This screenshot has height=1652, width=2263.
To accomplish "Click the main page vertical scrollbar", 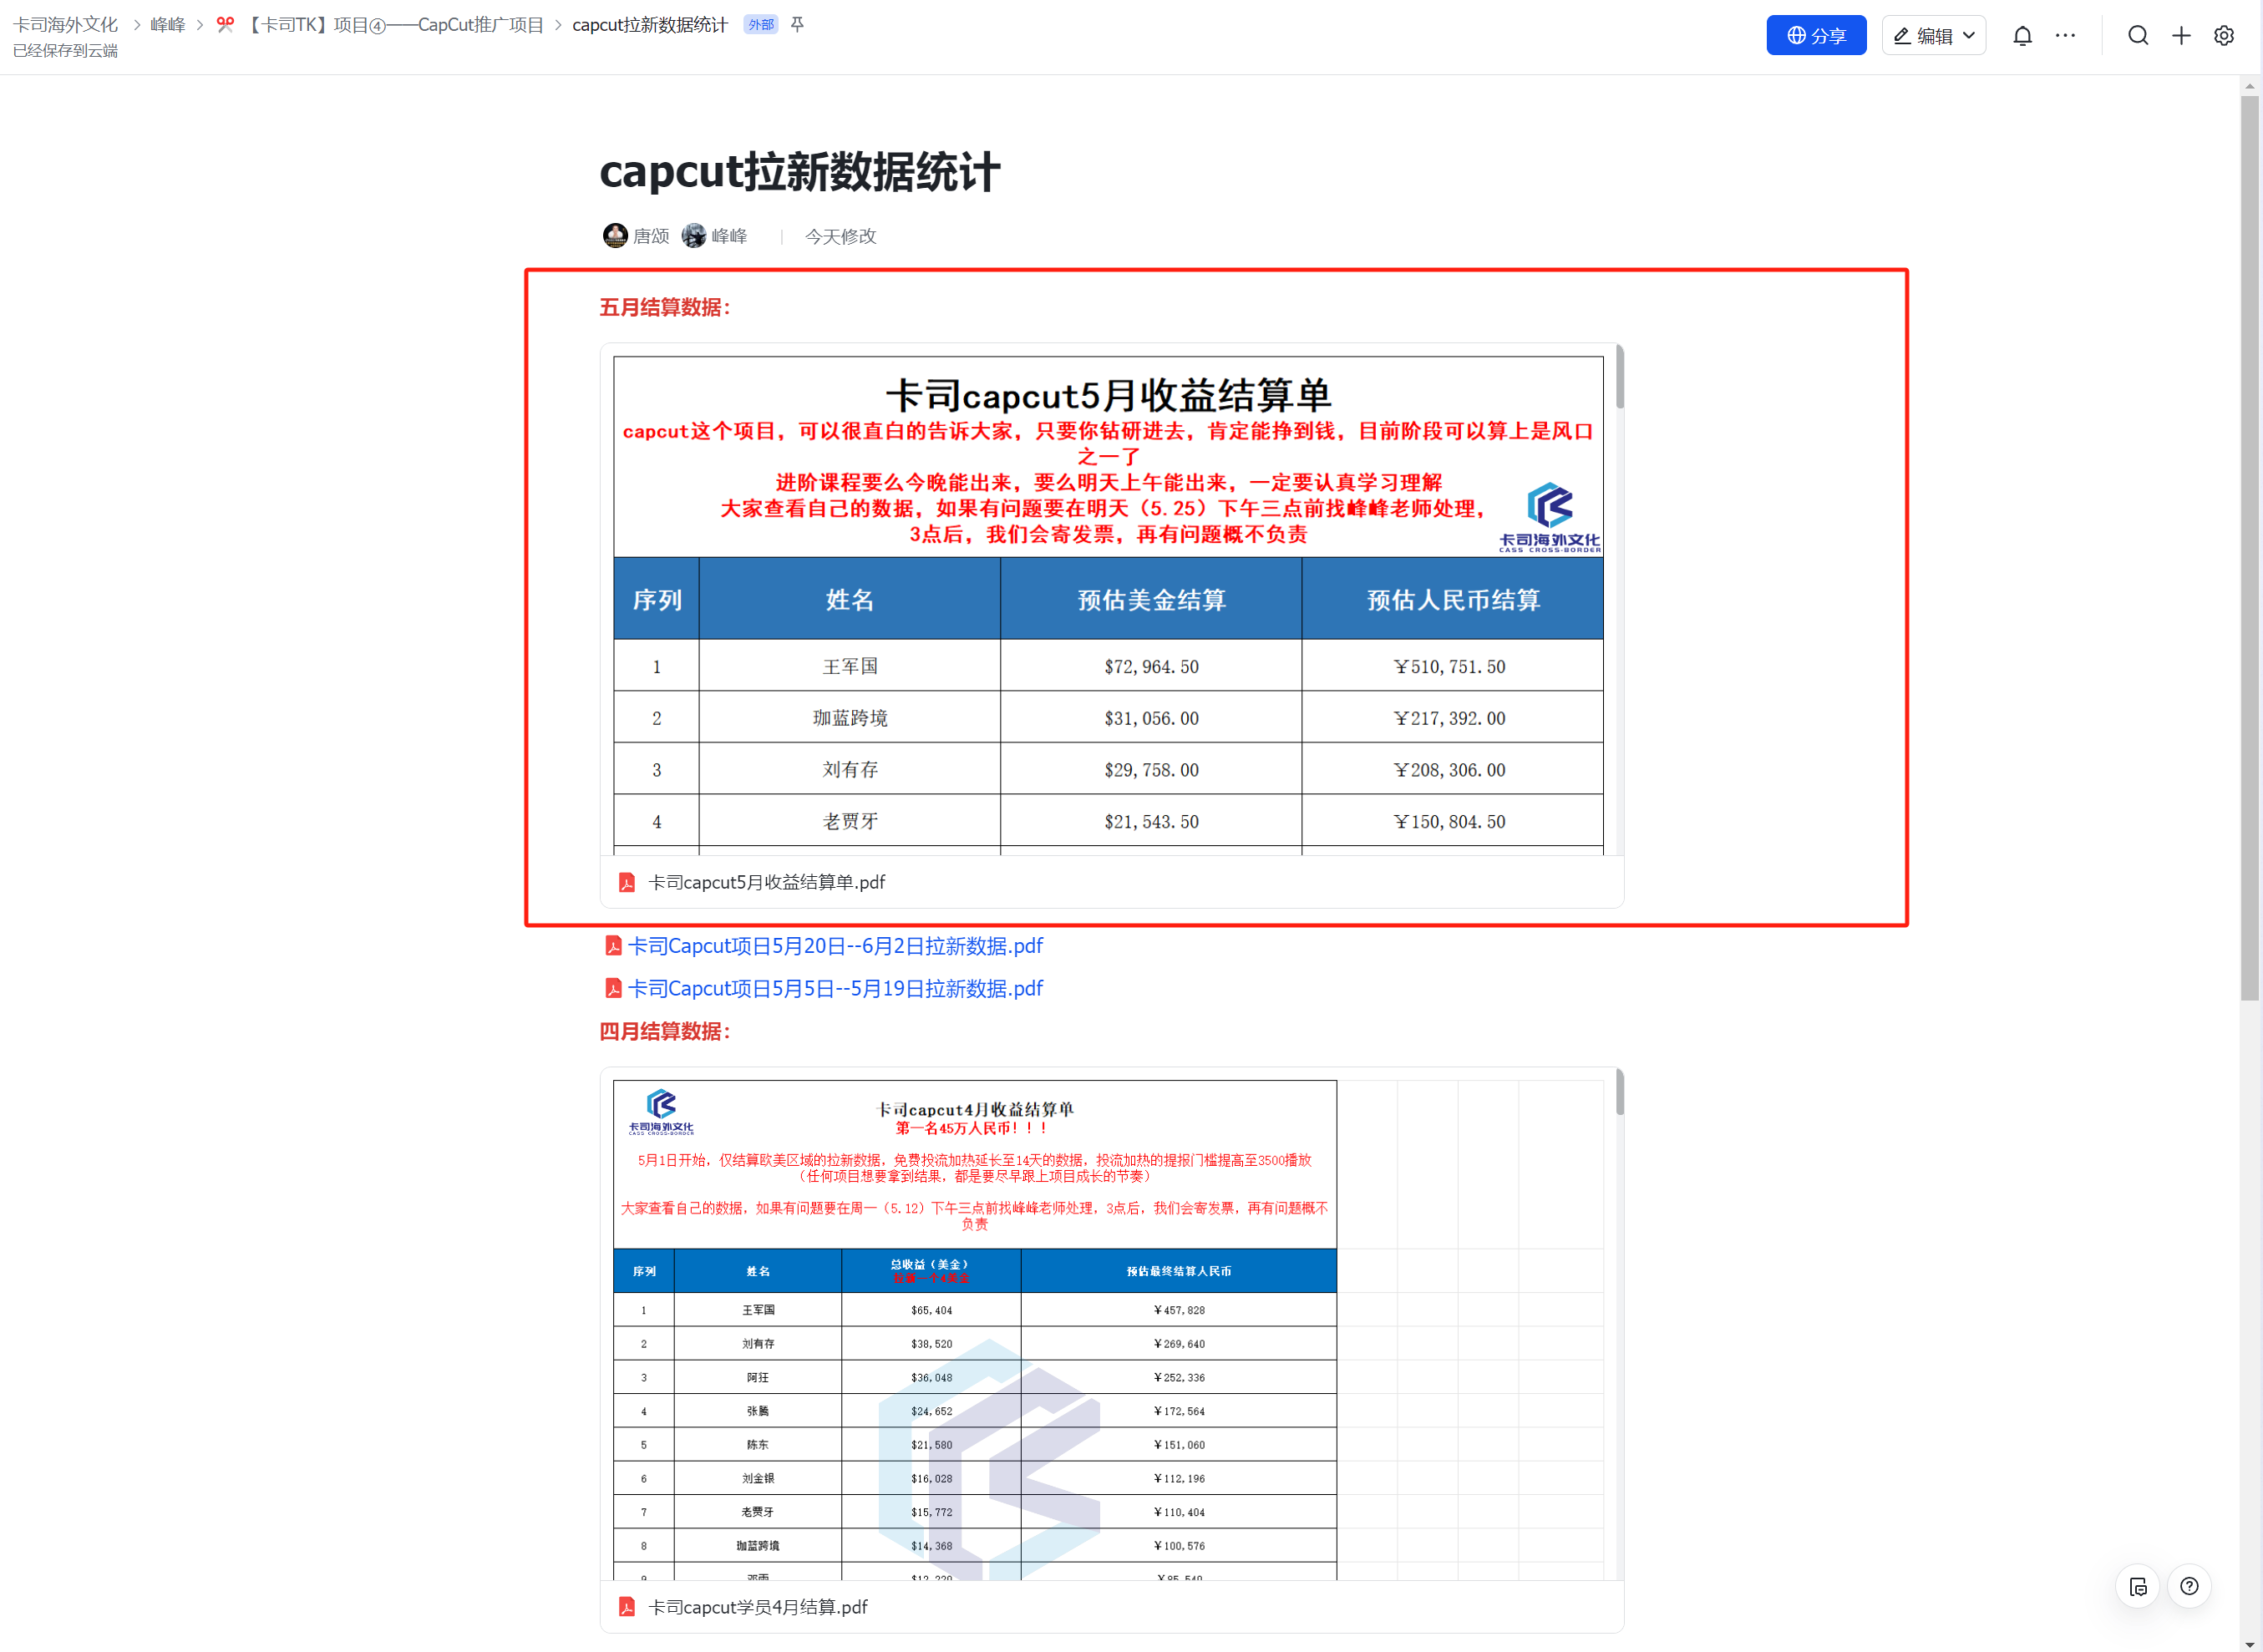I will click(2249, 548).
